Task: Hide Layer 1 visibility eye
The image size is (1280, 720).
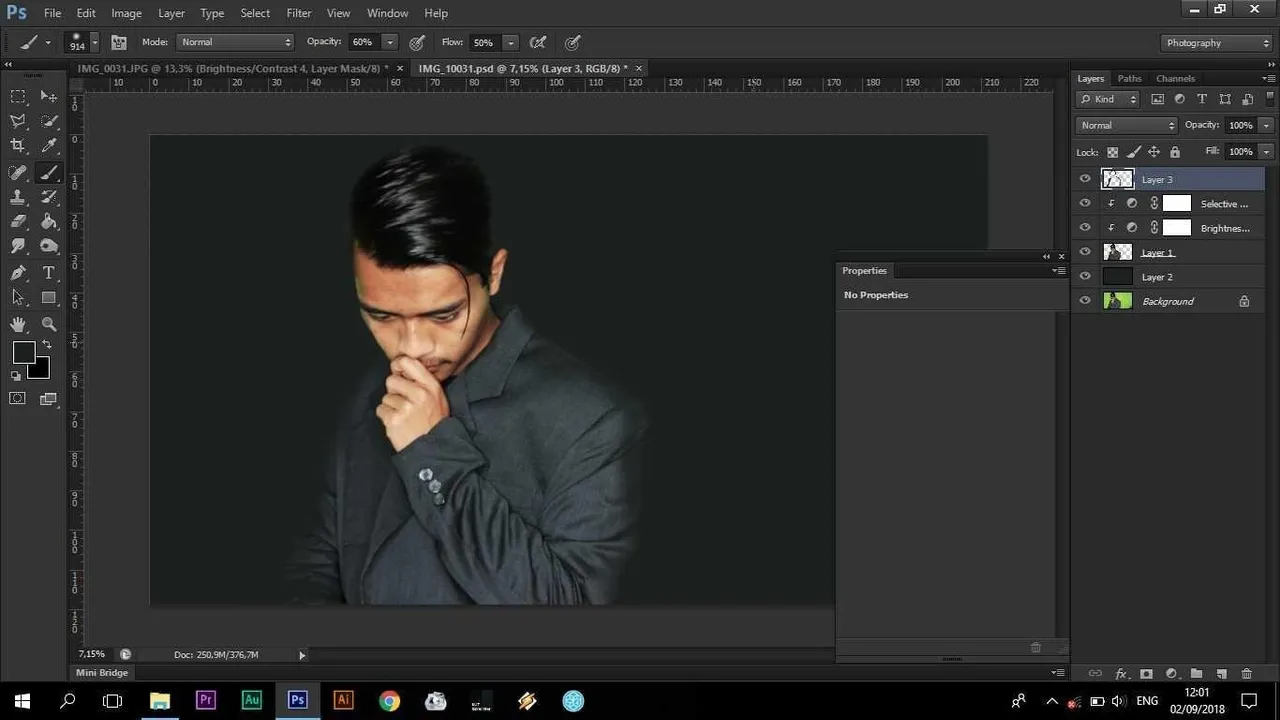Action: pos(1085,252)
